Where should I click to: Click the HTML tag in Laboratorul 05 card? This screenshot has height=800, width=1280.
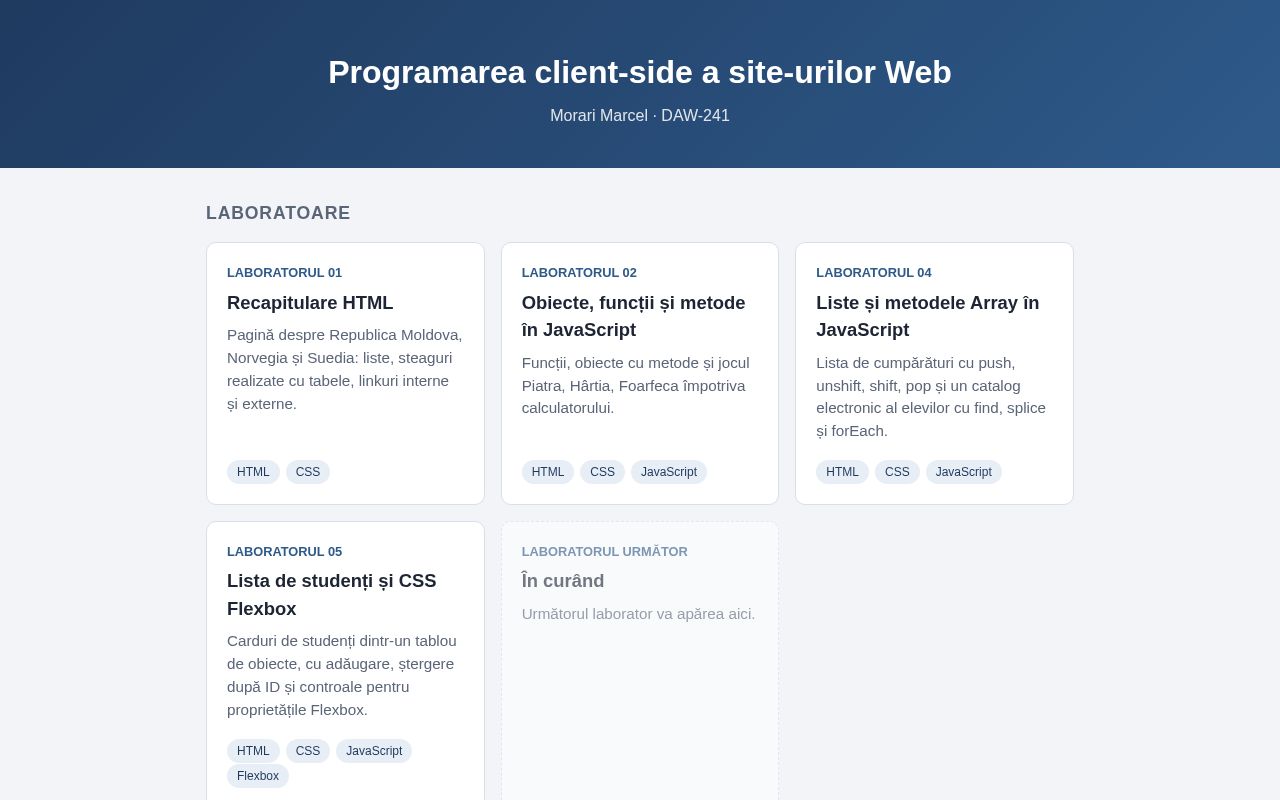[253, 751]
